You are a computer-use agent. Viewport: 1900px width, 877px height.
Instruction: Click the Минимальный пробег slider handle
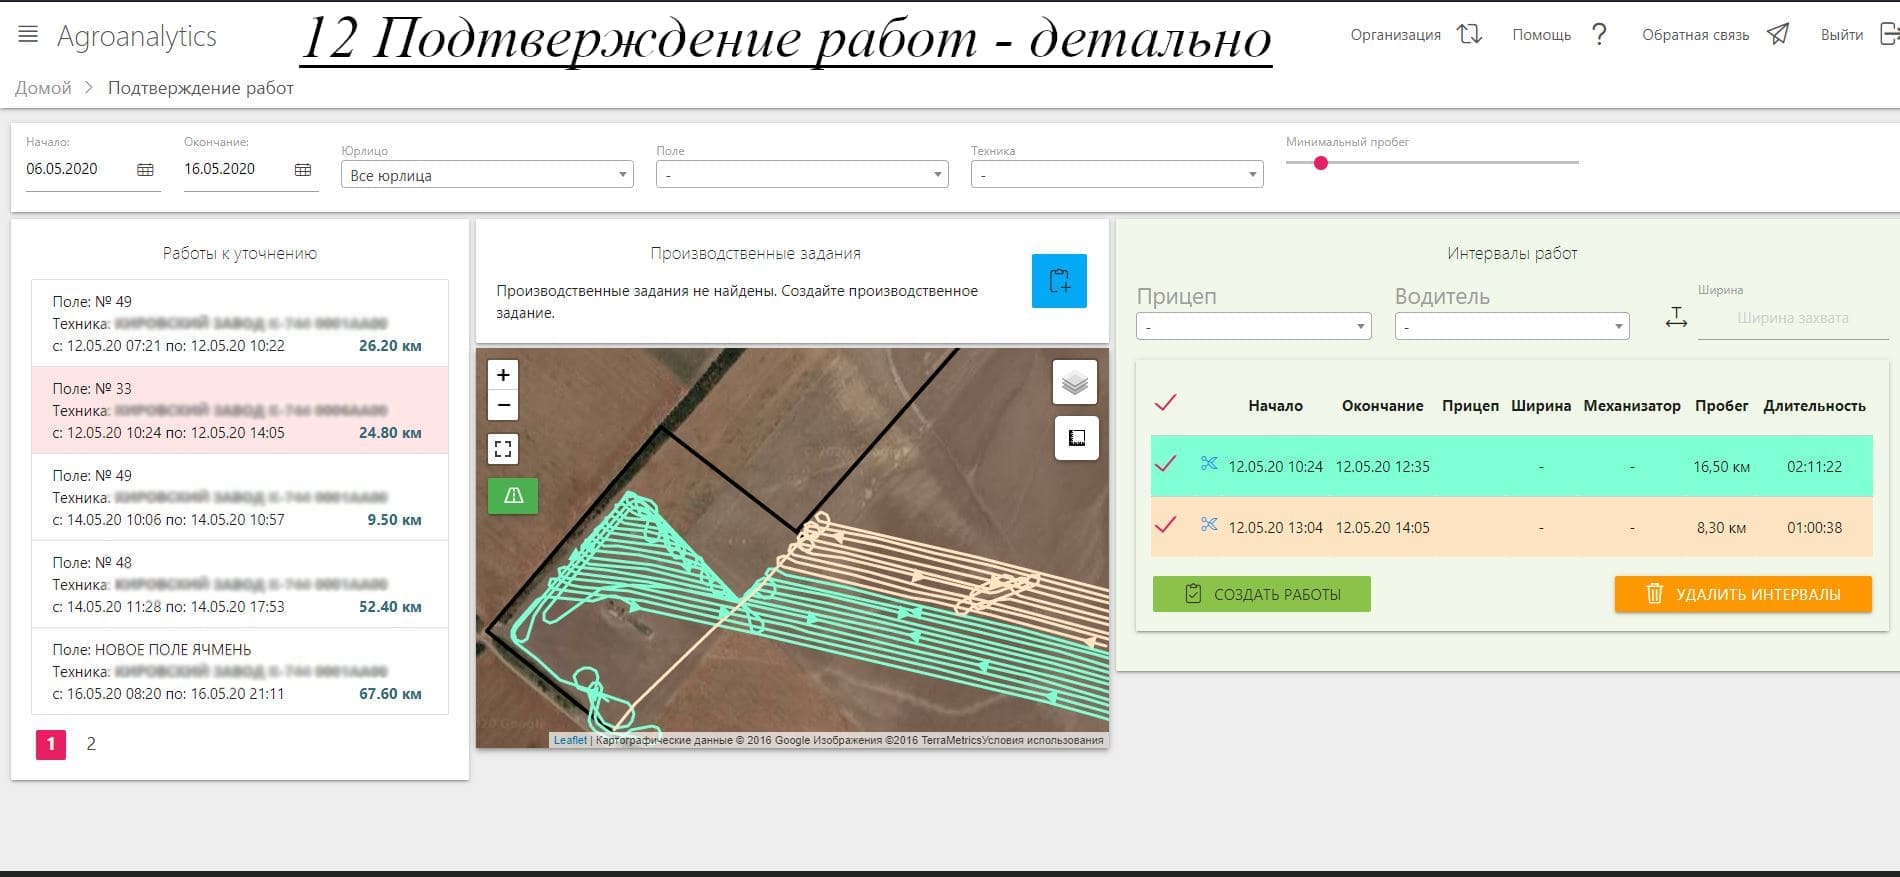1321,163
